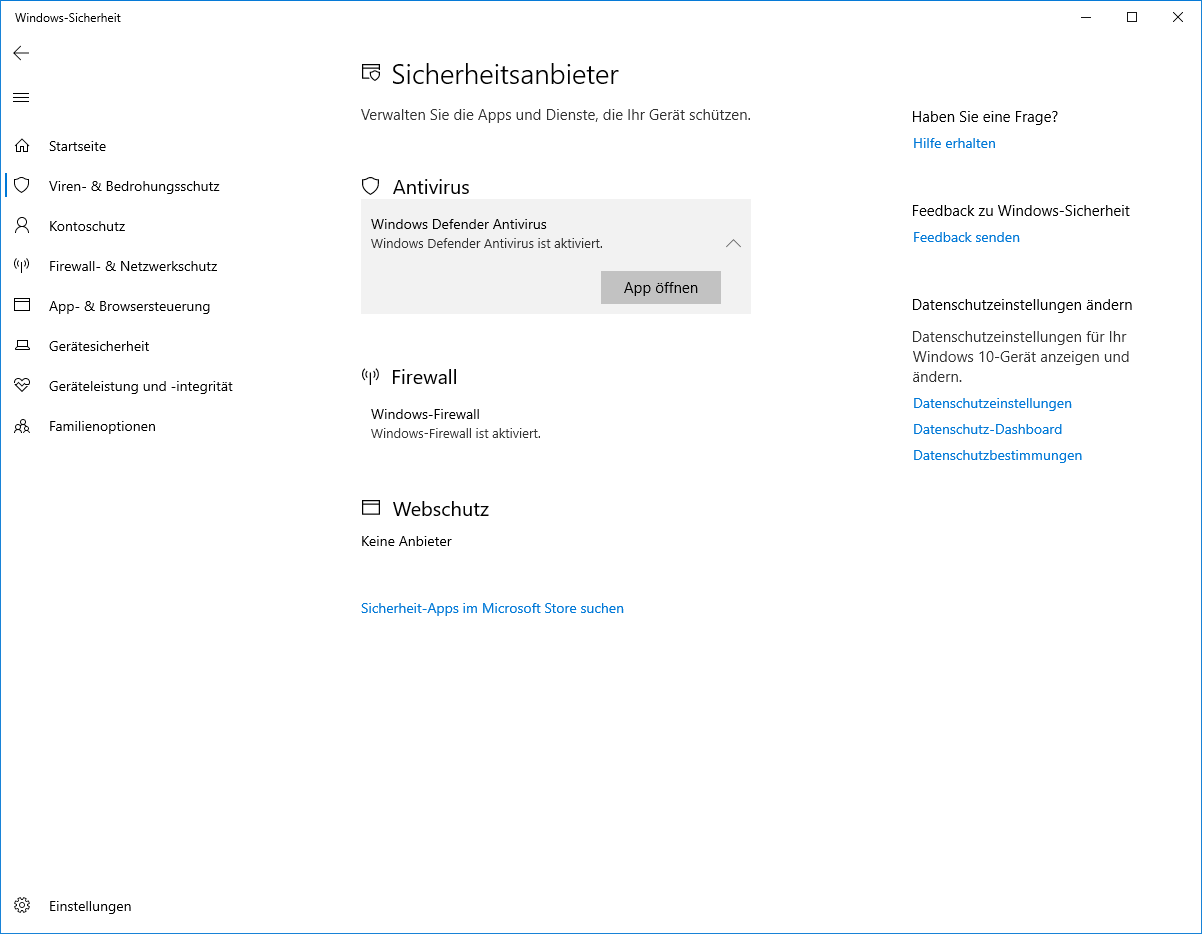This screenshot has width=1202, height=934.
Task: Click the gear icon for Einstellungen
Action: (22, 906)
